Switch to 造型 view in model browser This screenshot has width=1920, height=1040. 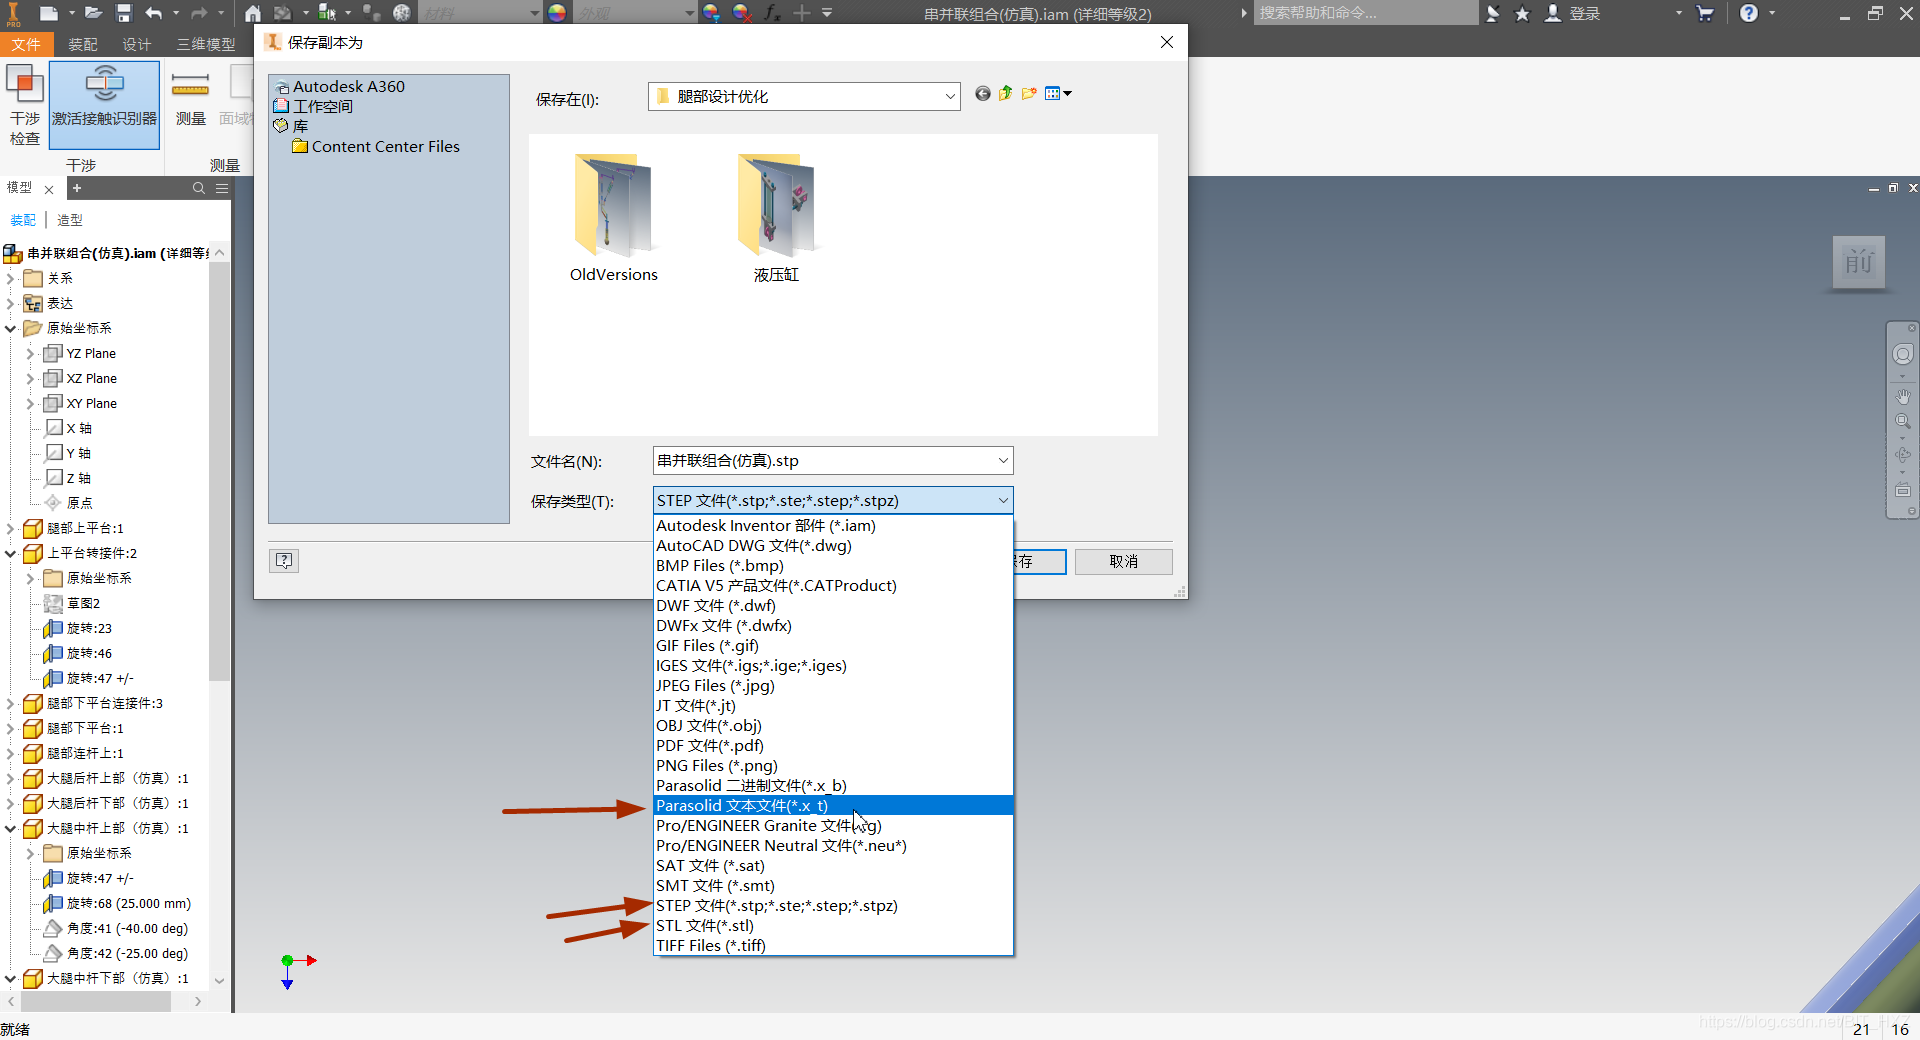[x=69, y=220]
